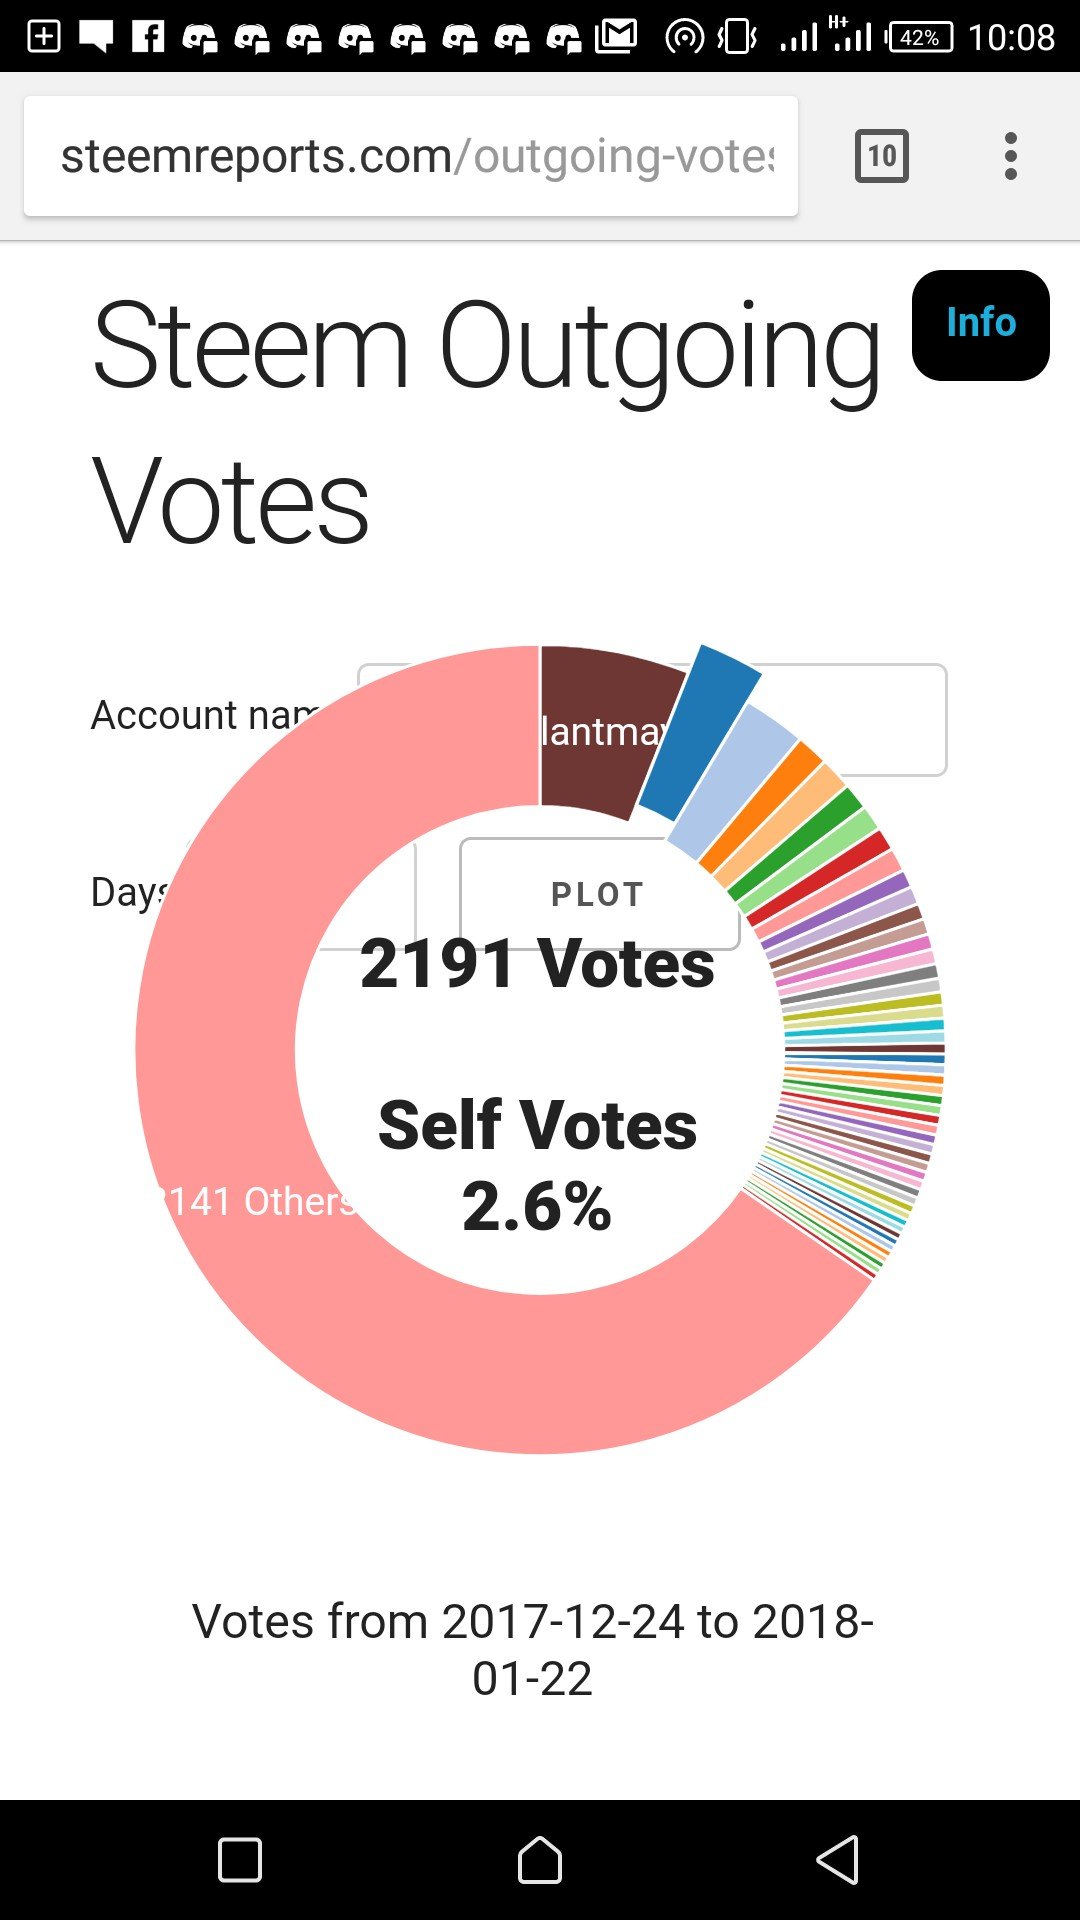Click the Steem Outgoing Votes heading
This screenshot has width=1080, height=1920.
click(487, 422)
